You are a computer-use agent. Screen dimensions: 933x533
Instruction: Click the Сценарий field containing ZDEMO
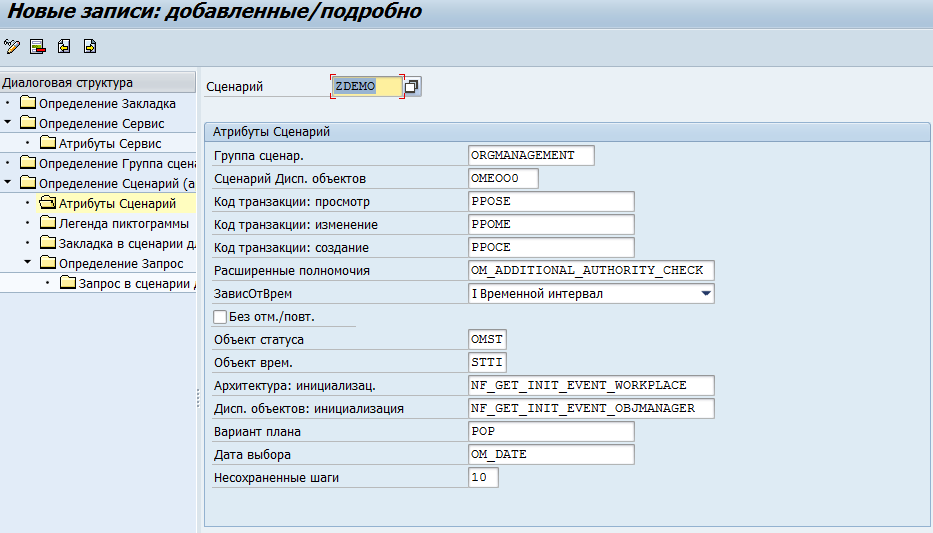[x=367, y=87]
